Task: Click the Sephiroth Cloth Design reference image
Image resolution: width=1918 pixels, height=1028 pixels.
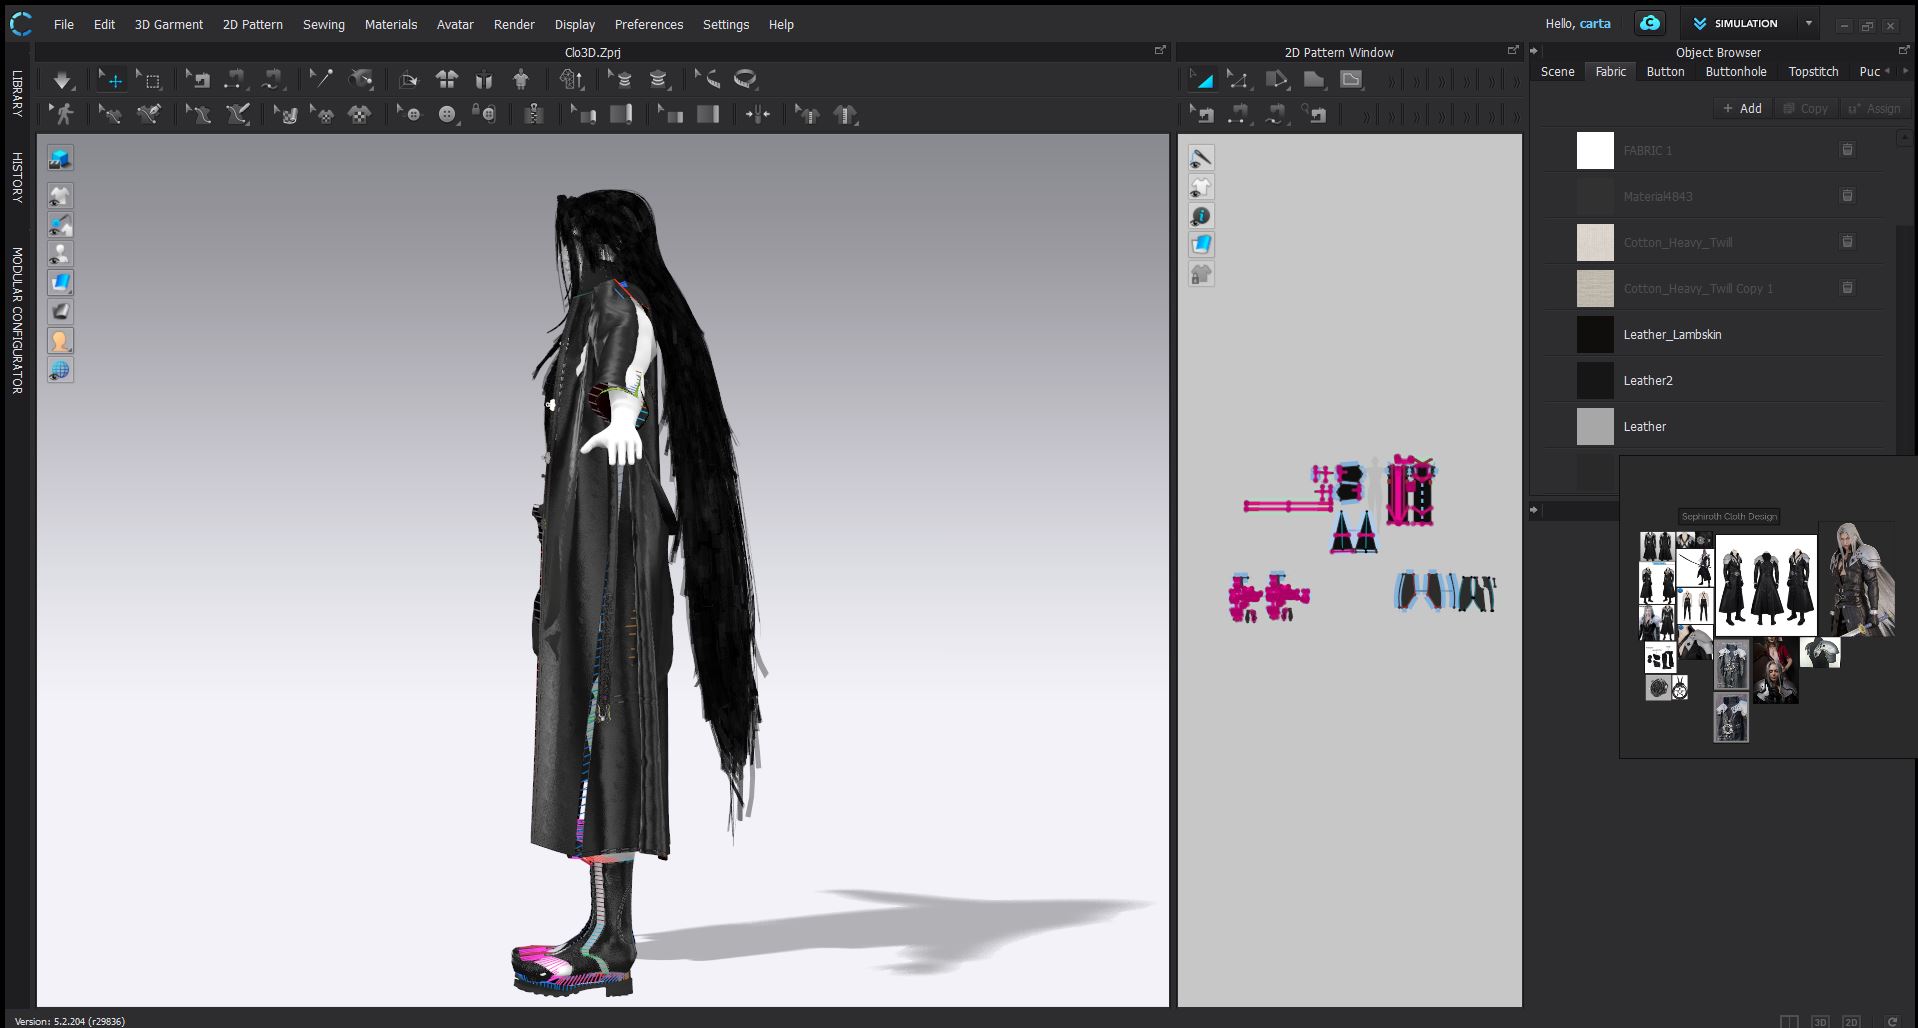Action: click(x=1766, y=586)
